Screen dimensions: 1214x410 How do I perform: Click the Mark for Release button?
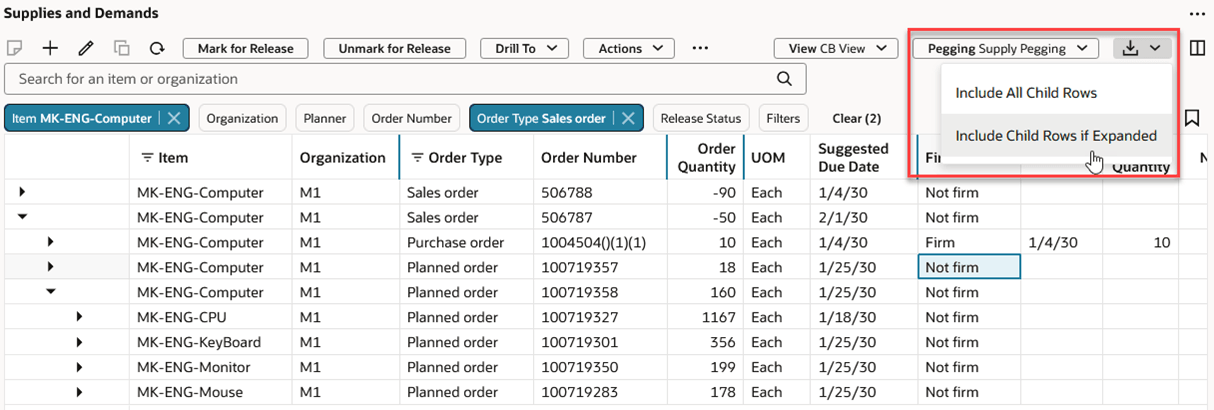pyautogui.click(x=245, y=48)
